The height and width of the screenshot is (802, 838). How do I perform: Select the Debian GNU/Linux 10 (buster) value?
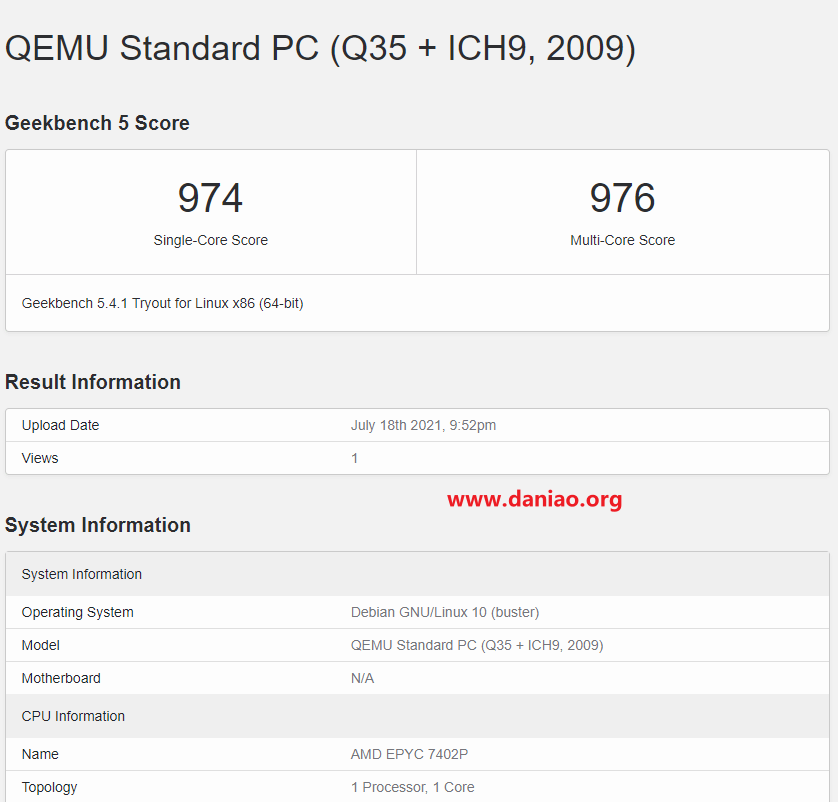pyautogui.click(x=445, y=612)
